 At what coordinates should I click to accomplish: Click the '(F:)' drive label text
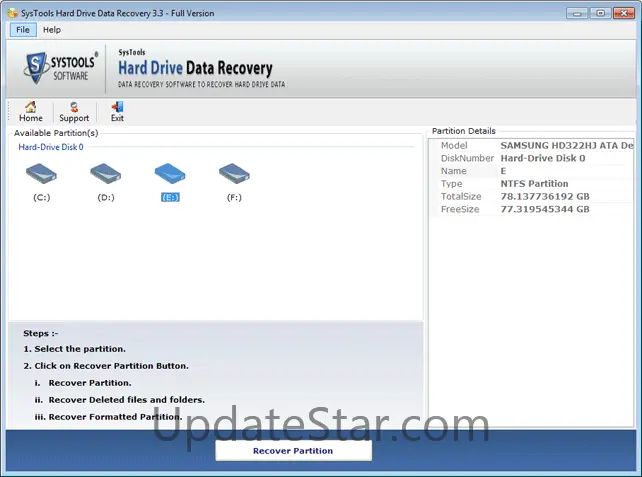[x=234, y=197]
